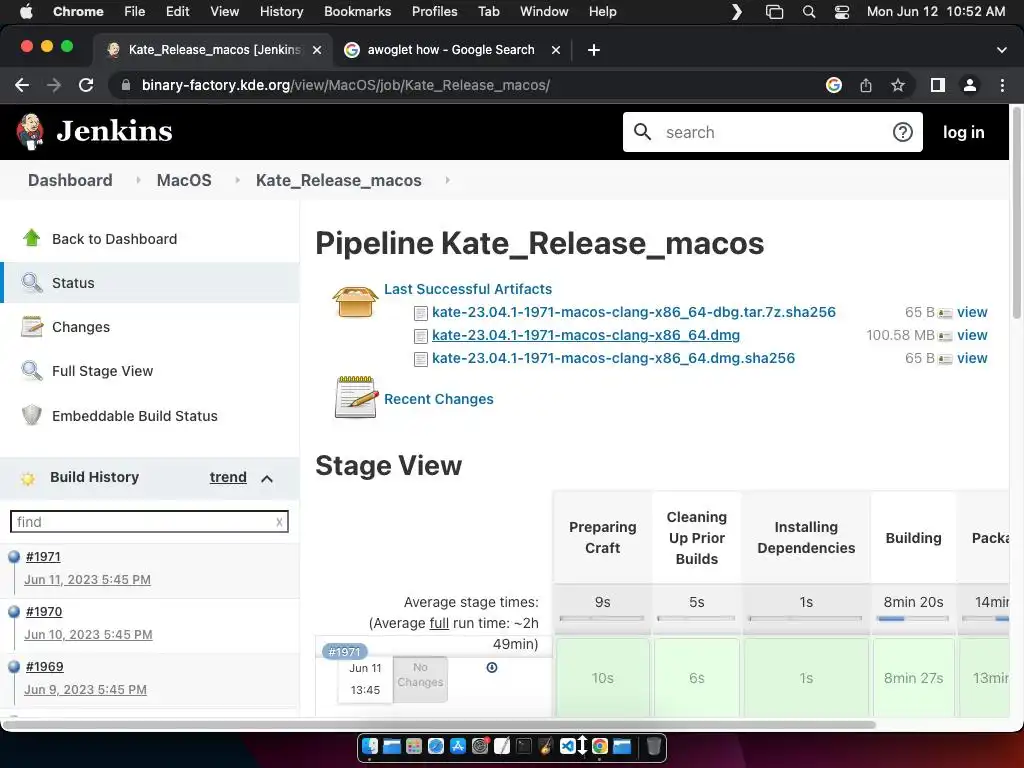This screenshot has height=768, width=1024.
Task: Open Finder from the Dock
Action: (370, 746)
